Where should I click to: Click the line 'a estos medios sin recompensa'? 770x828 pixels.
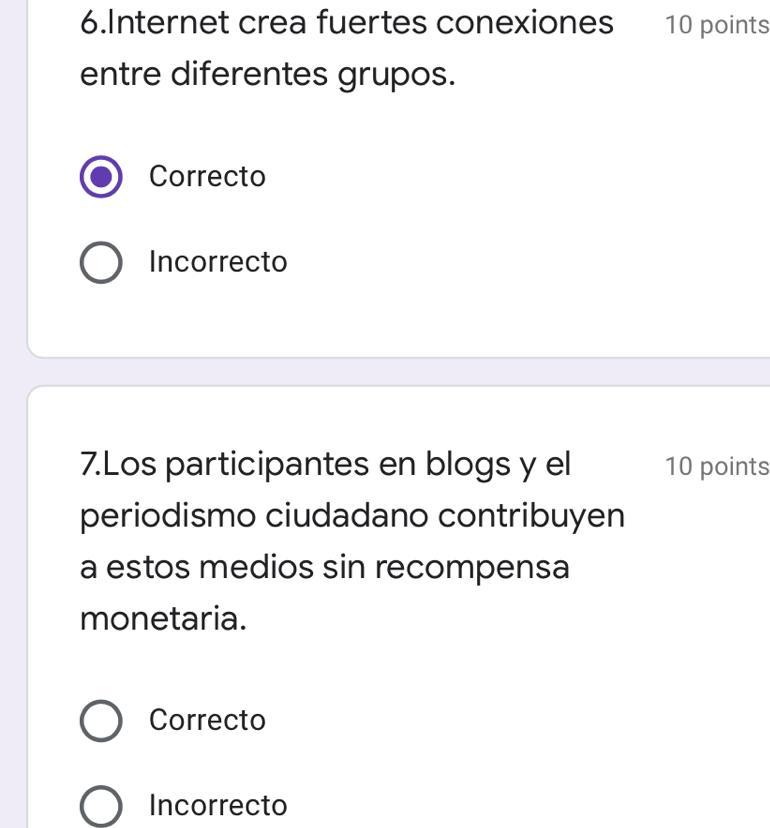(325, 567)
